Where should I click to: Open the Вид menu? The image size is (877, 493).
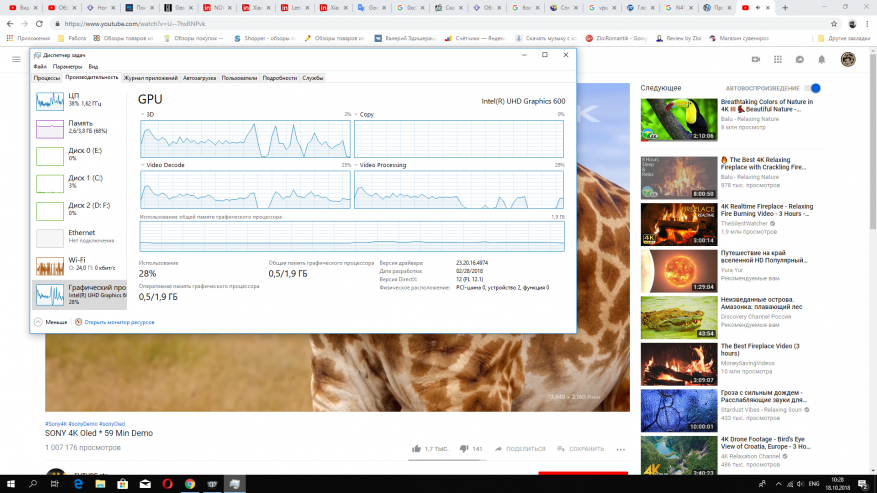tap(93, 67)
